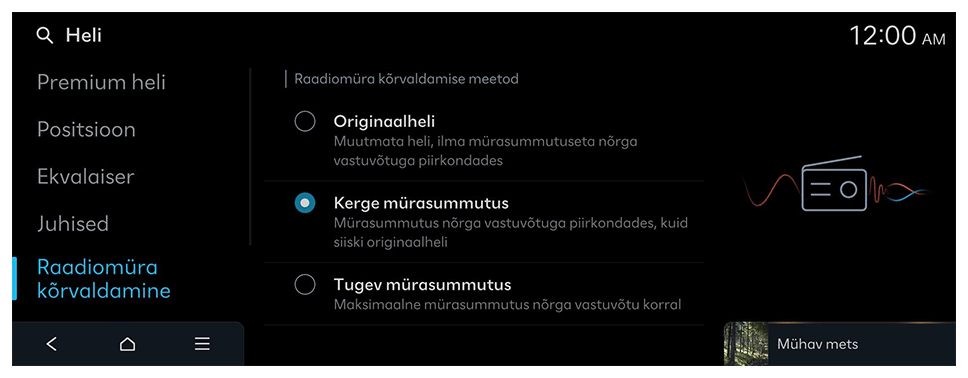Click the Heli search field text

(x=83, y=36)
